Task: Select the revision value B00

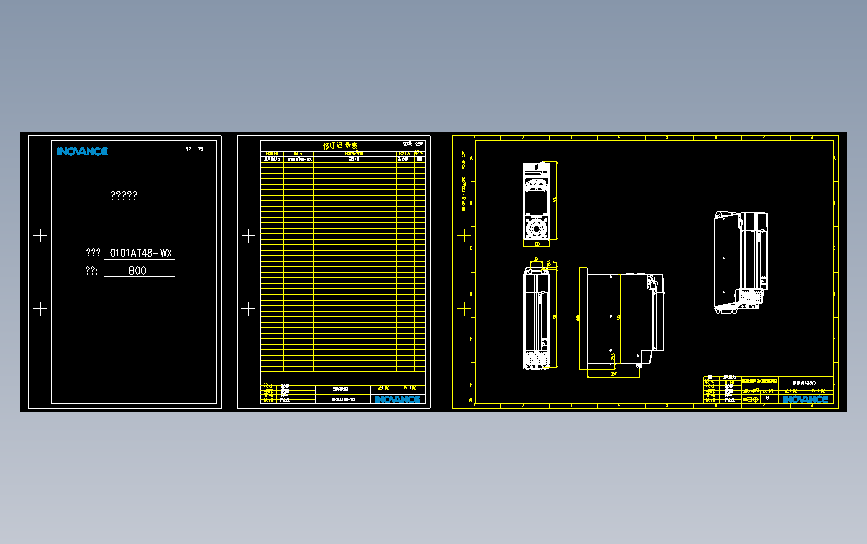Action: [x=137, y=271]
